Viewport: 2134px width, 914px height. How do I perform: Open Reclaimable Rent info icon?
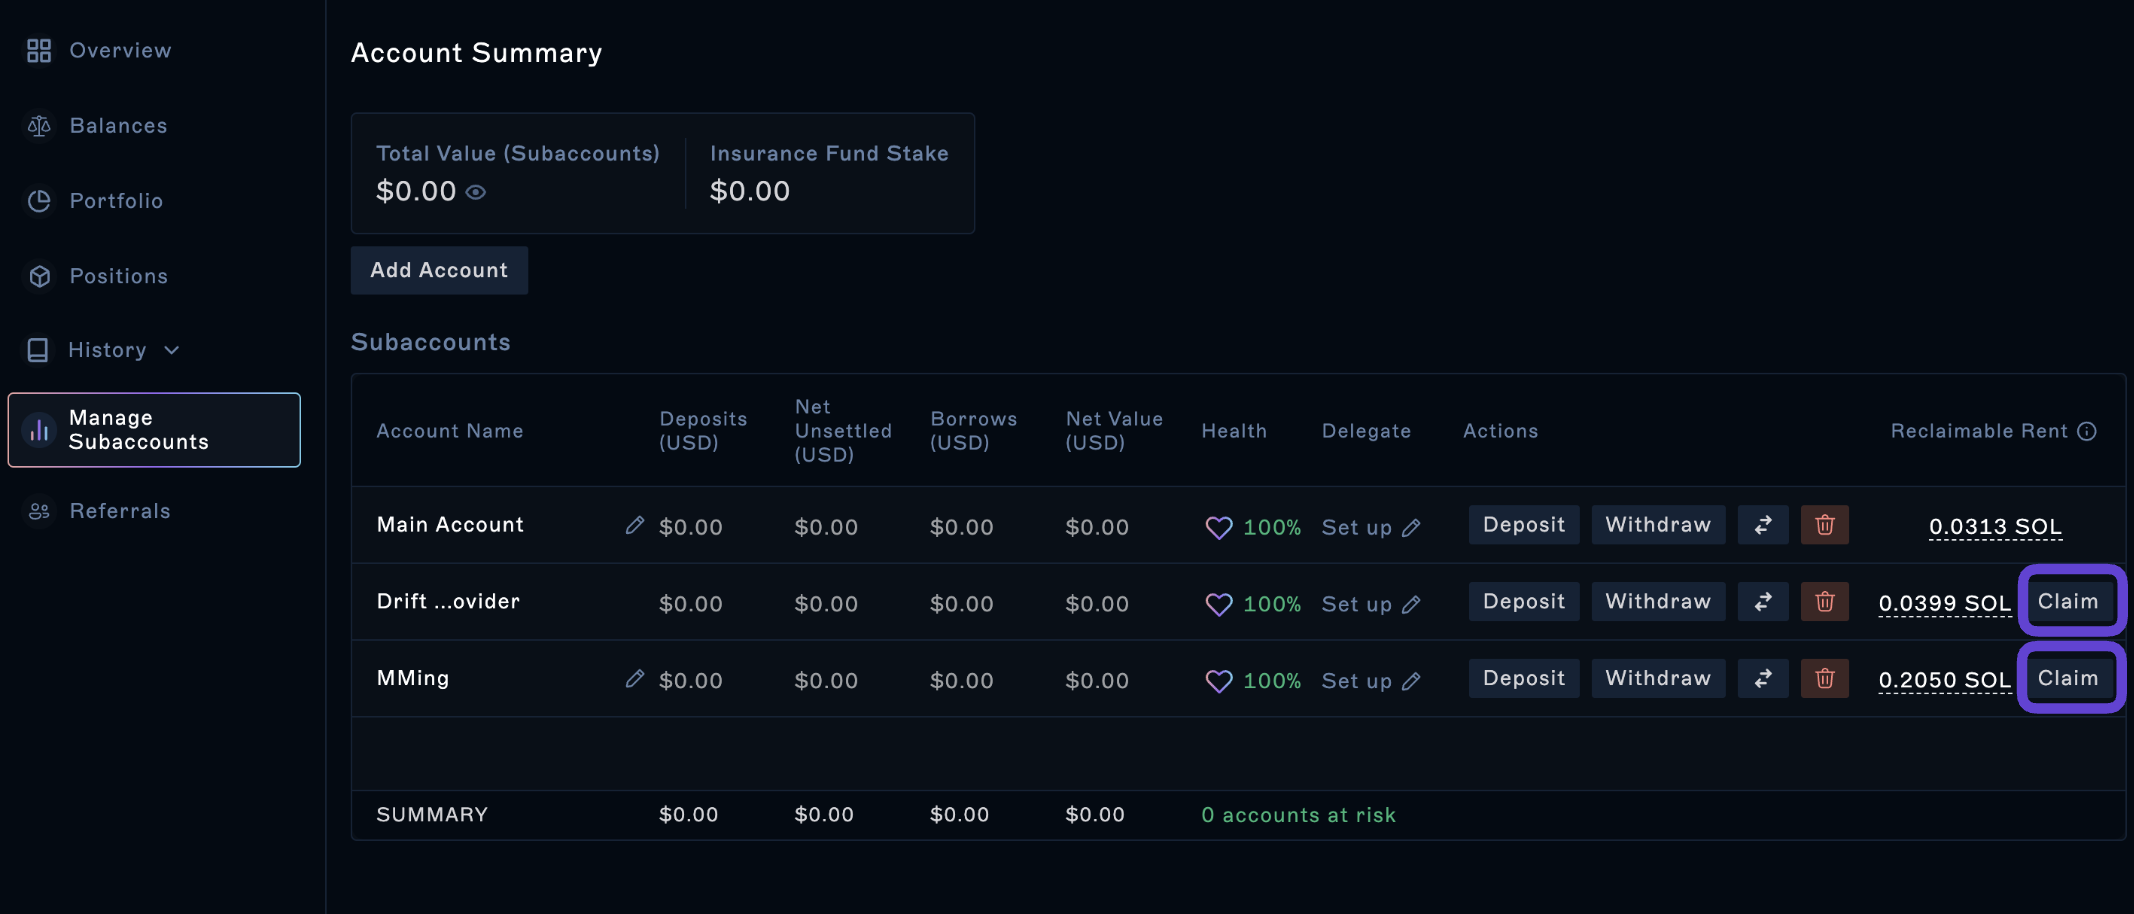(2087, 431)
